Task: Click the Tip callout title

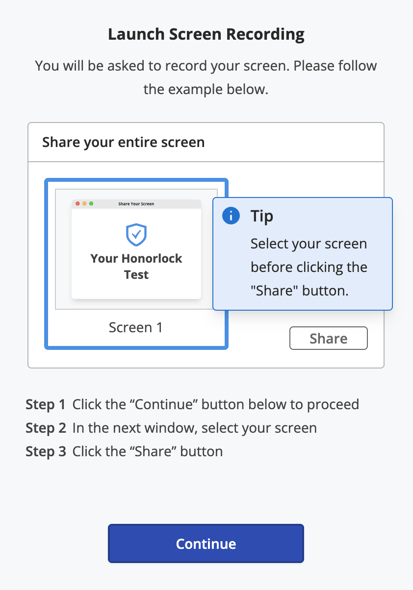Action: click(x=262, y=216)
